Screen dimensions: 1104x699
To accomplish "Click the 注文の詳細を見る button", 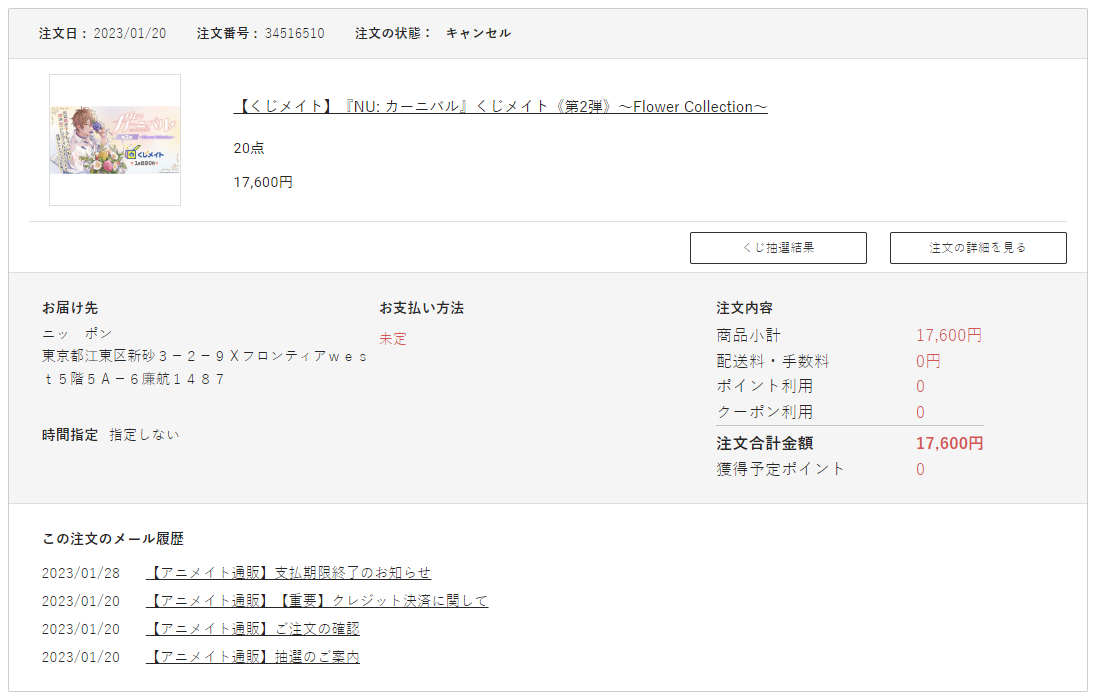I will coord(978,248).
